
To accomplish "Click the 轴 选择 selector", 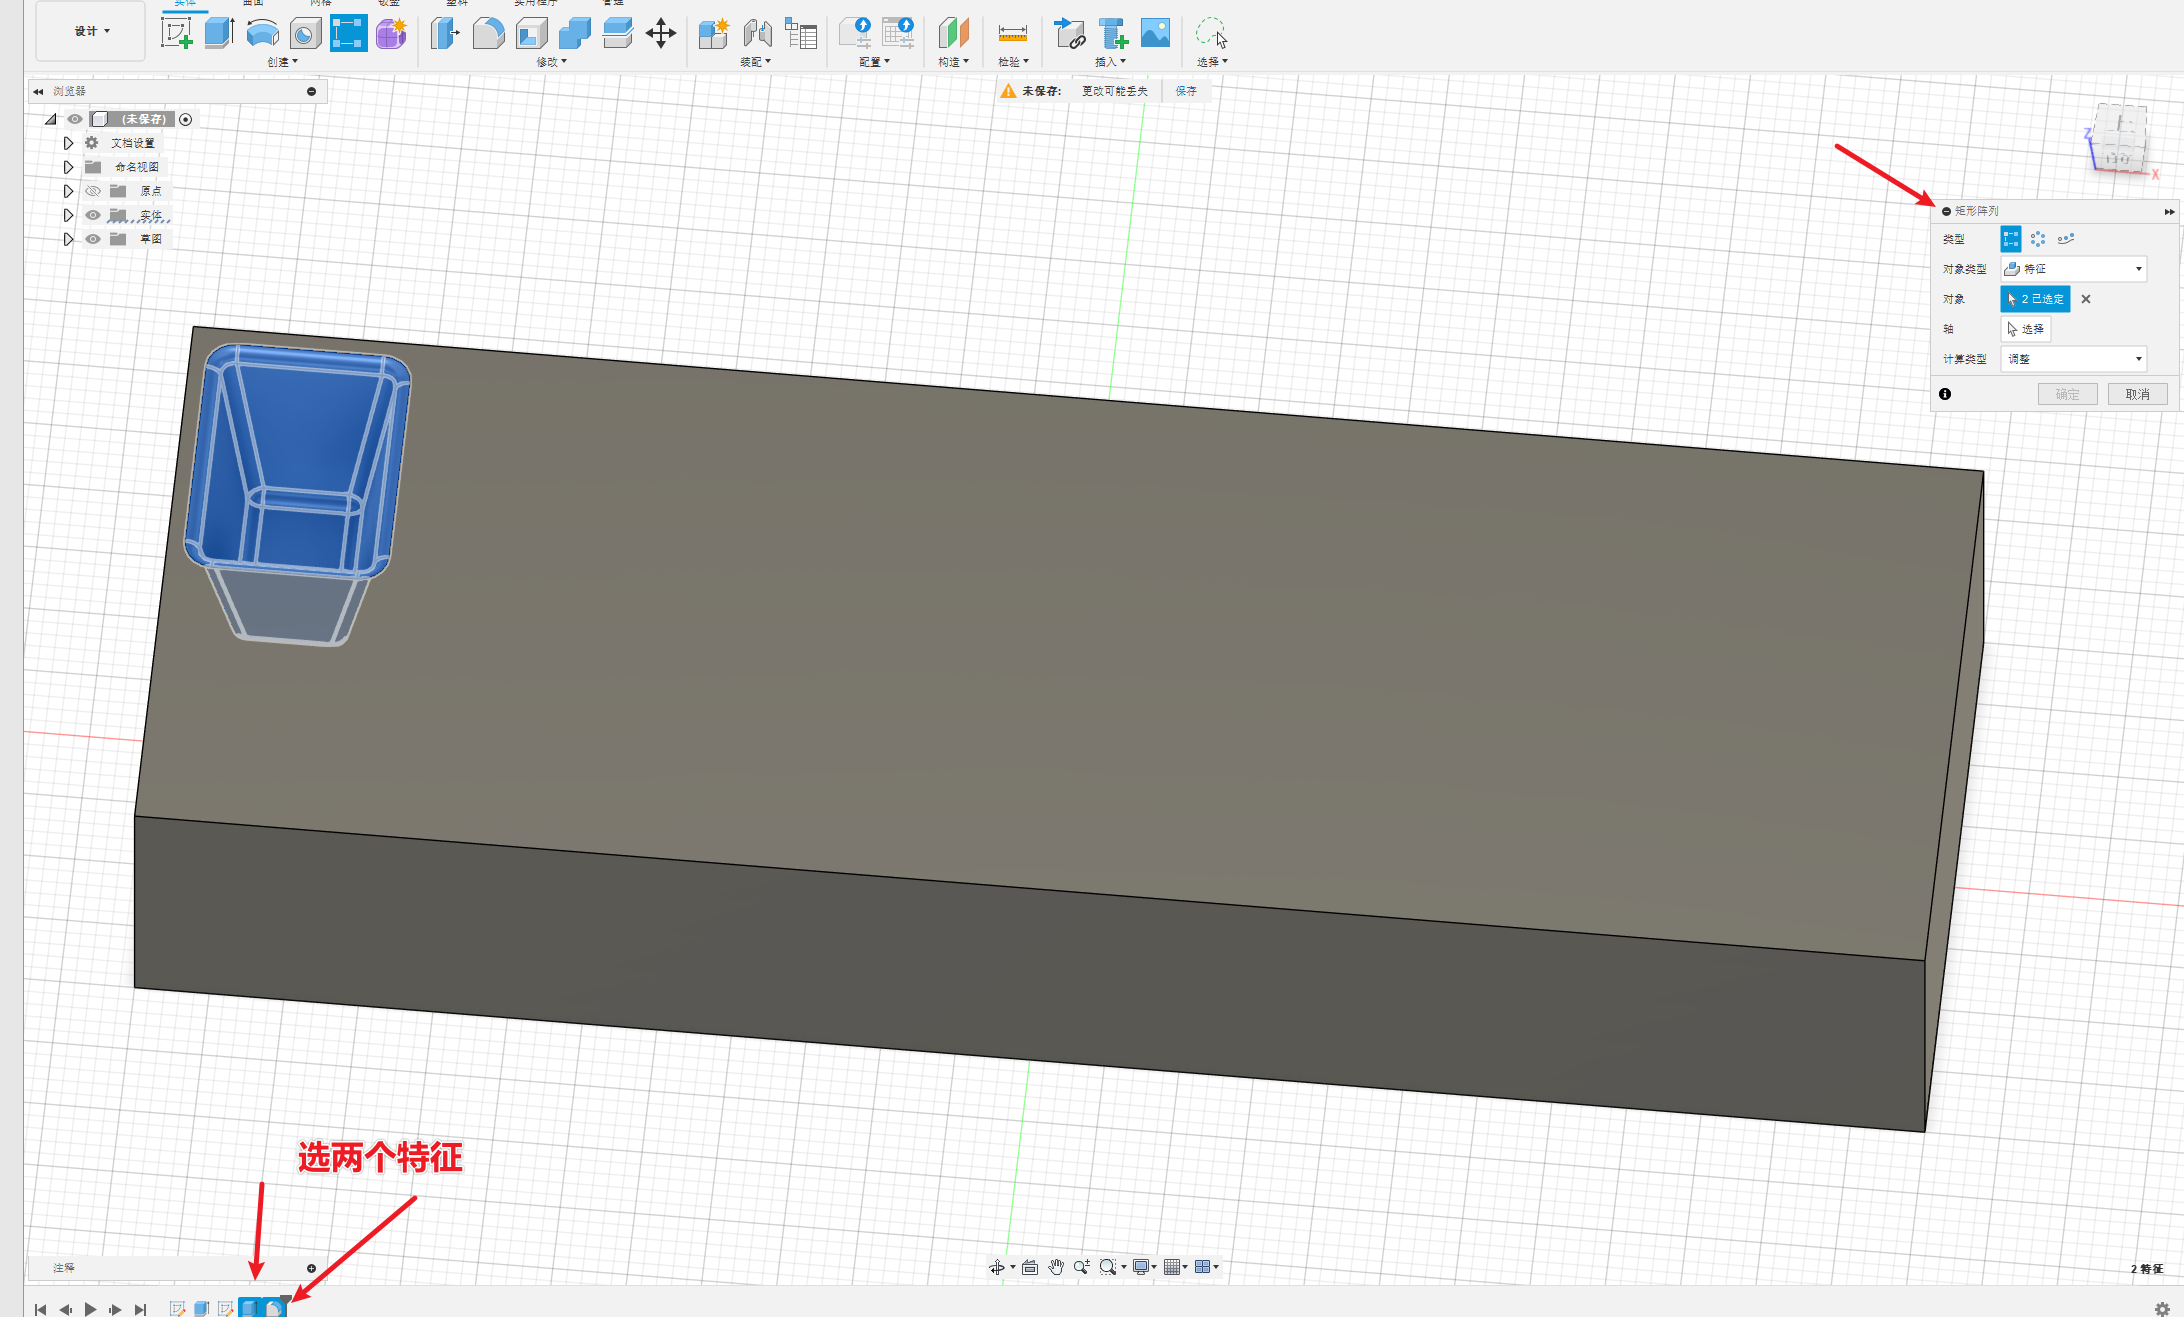I will (x=2026, y=329).
